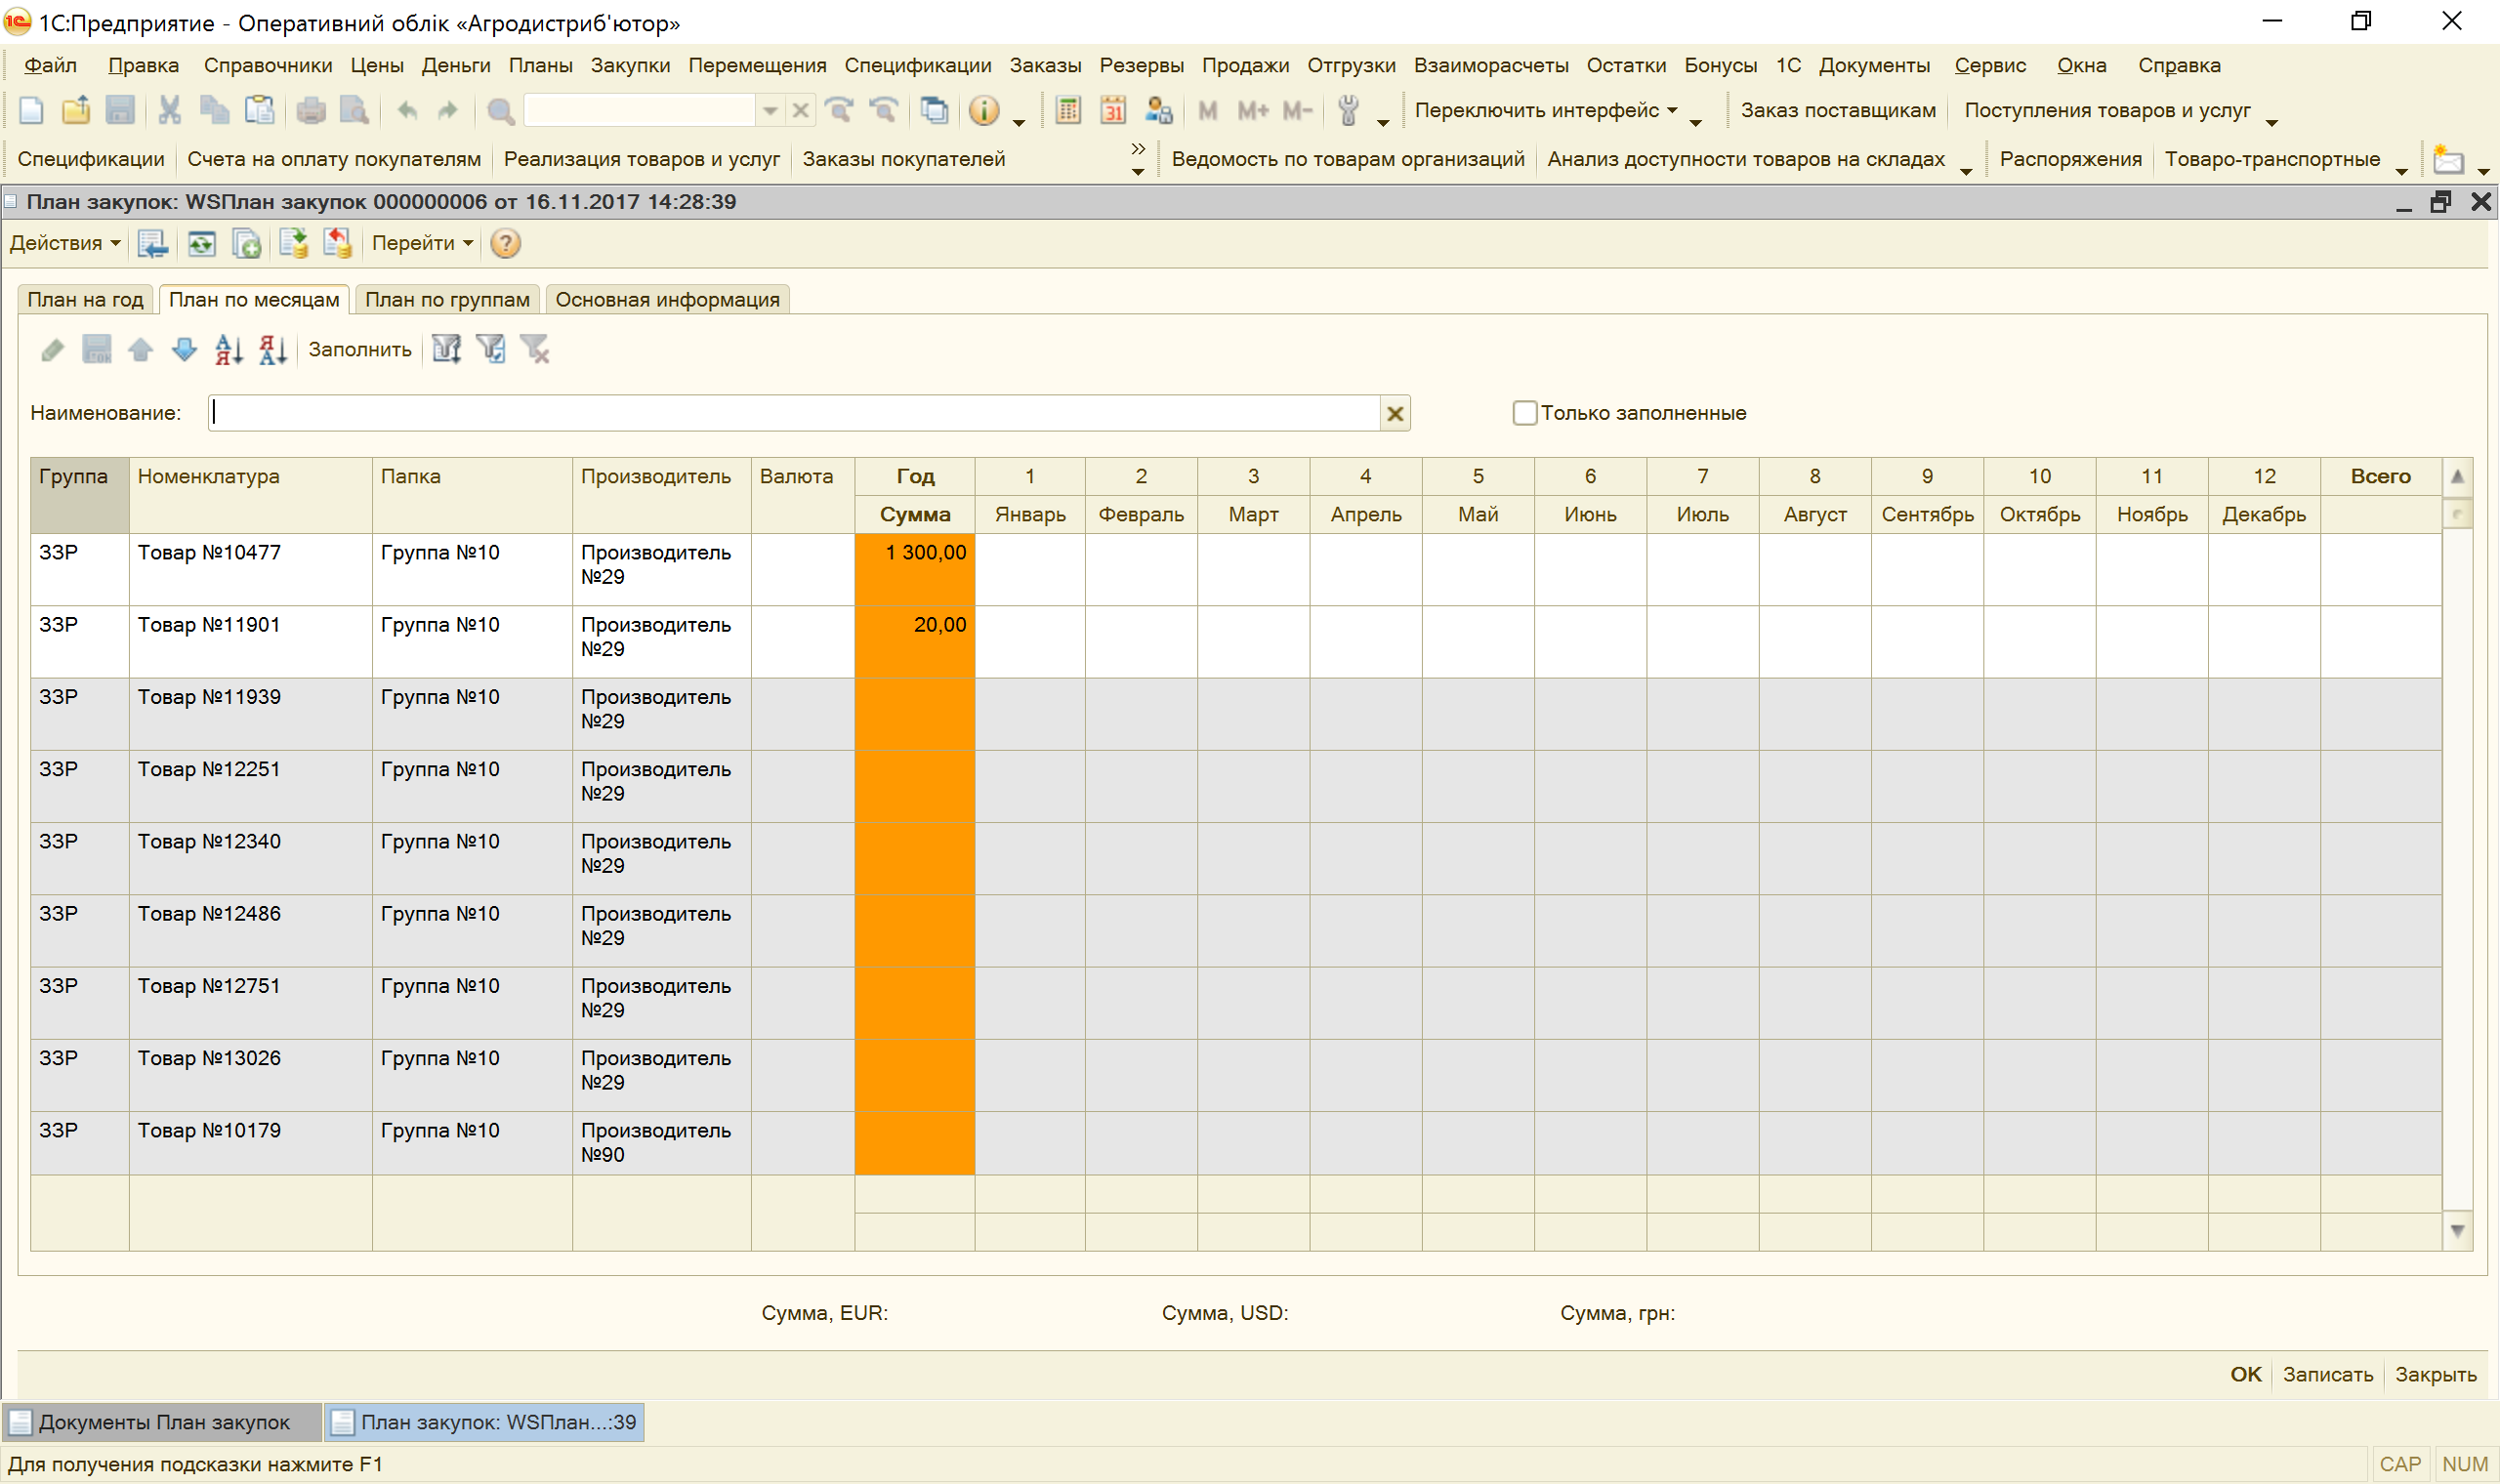2500x1484 pixels.
Task: Click the reread document refresh icon
Action: [202, 243]
